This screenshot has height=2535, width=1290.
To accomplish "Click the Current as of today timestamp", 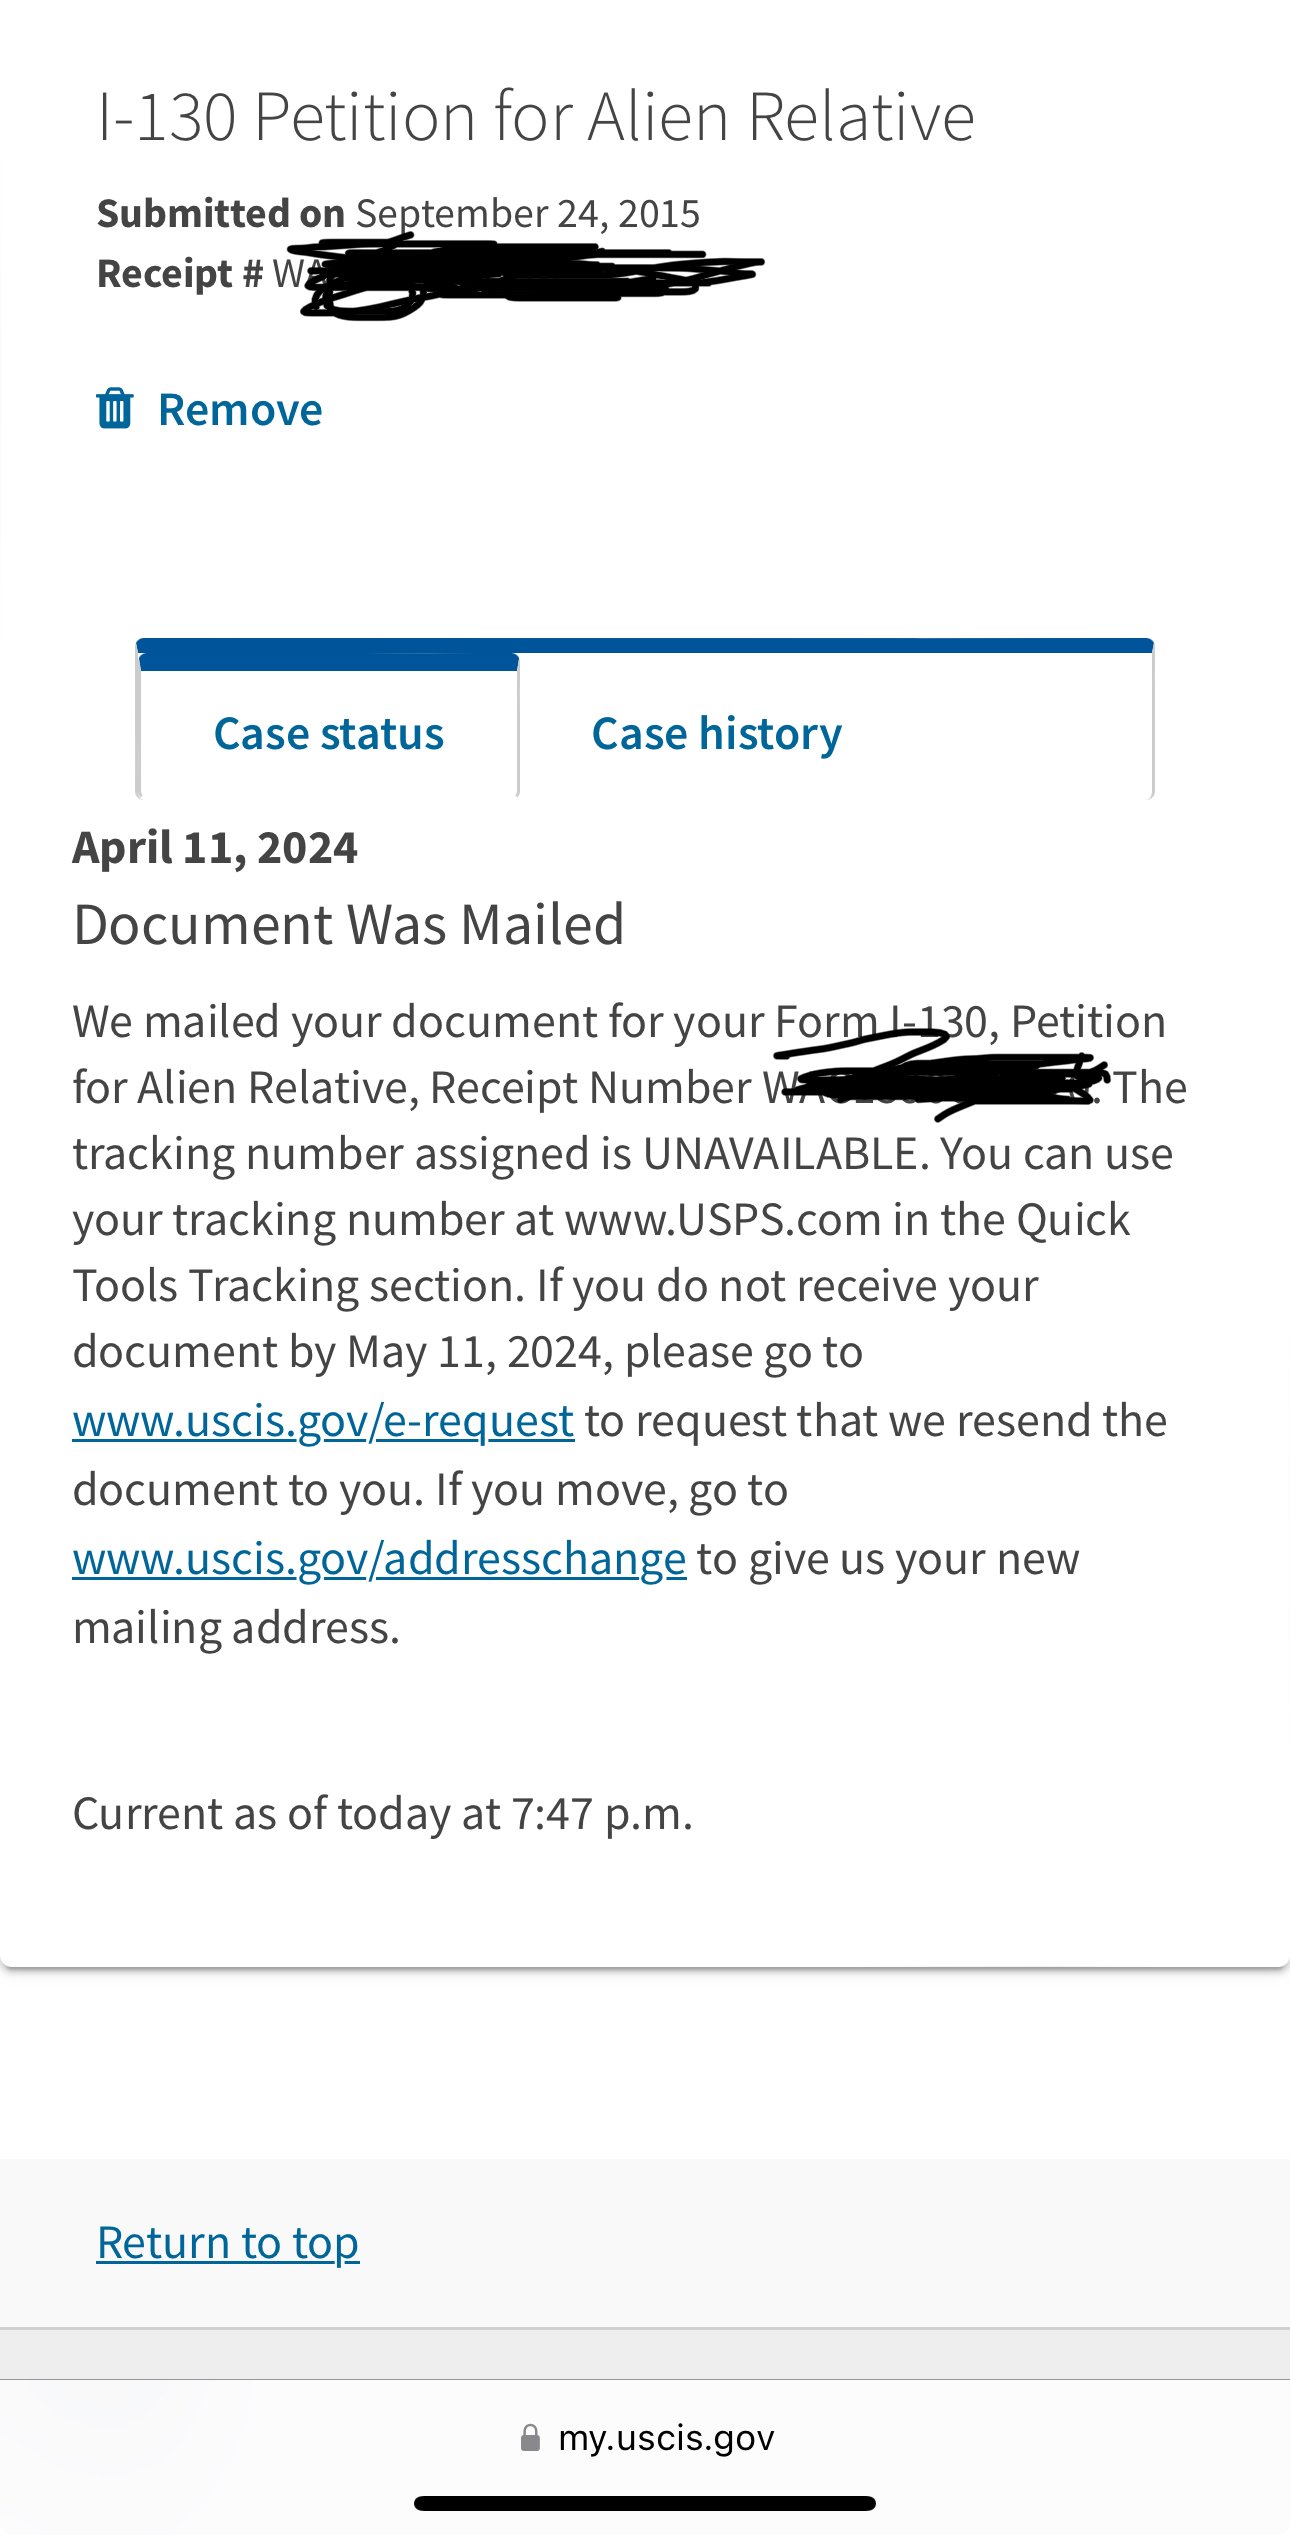I will pyautogui.click(x=383, y=1813).
